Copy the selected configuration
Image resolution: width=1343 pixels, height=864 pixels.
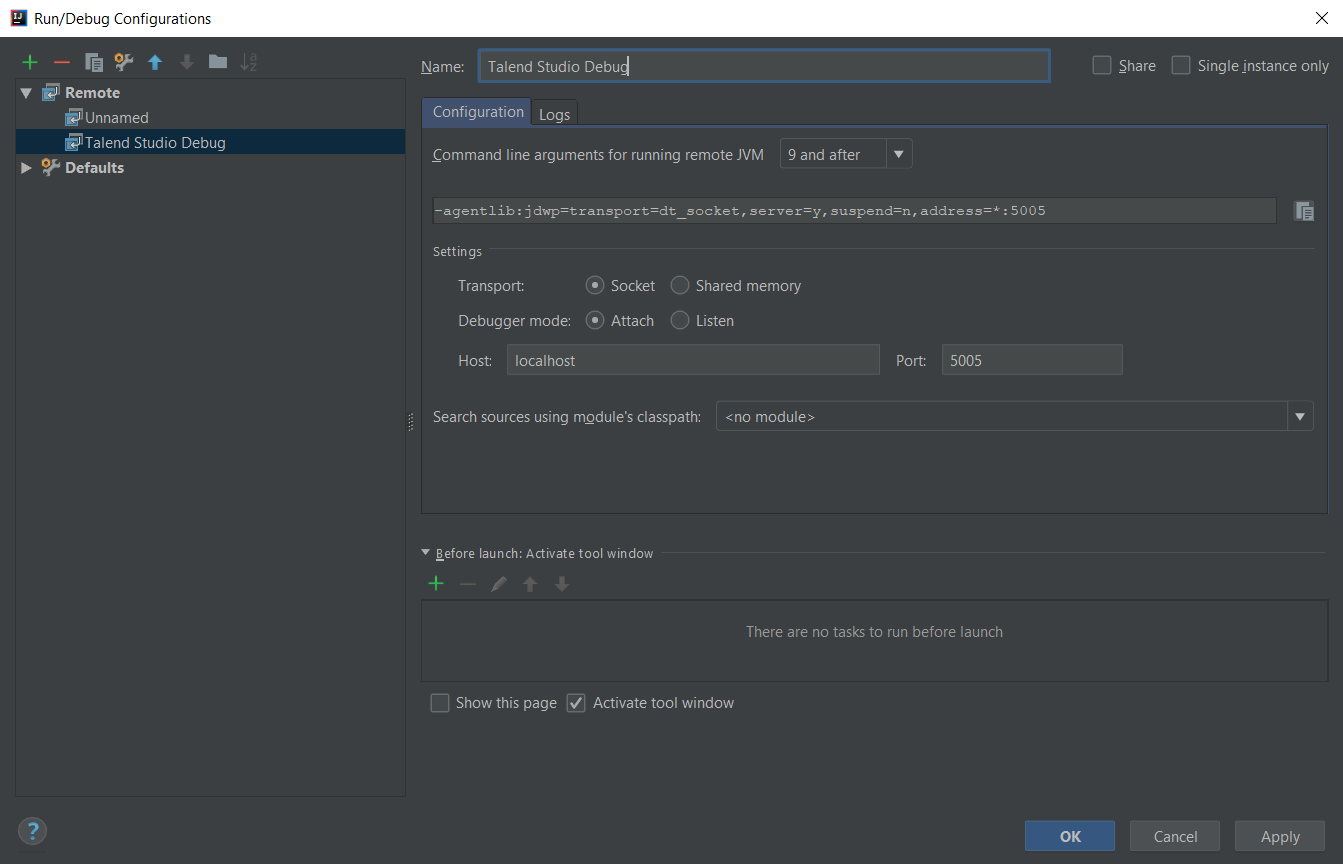point(92,61)
